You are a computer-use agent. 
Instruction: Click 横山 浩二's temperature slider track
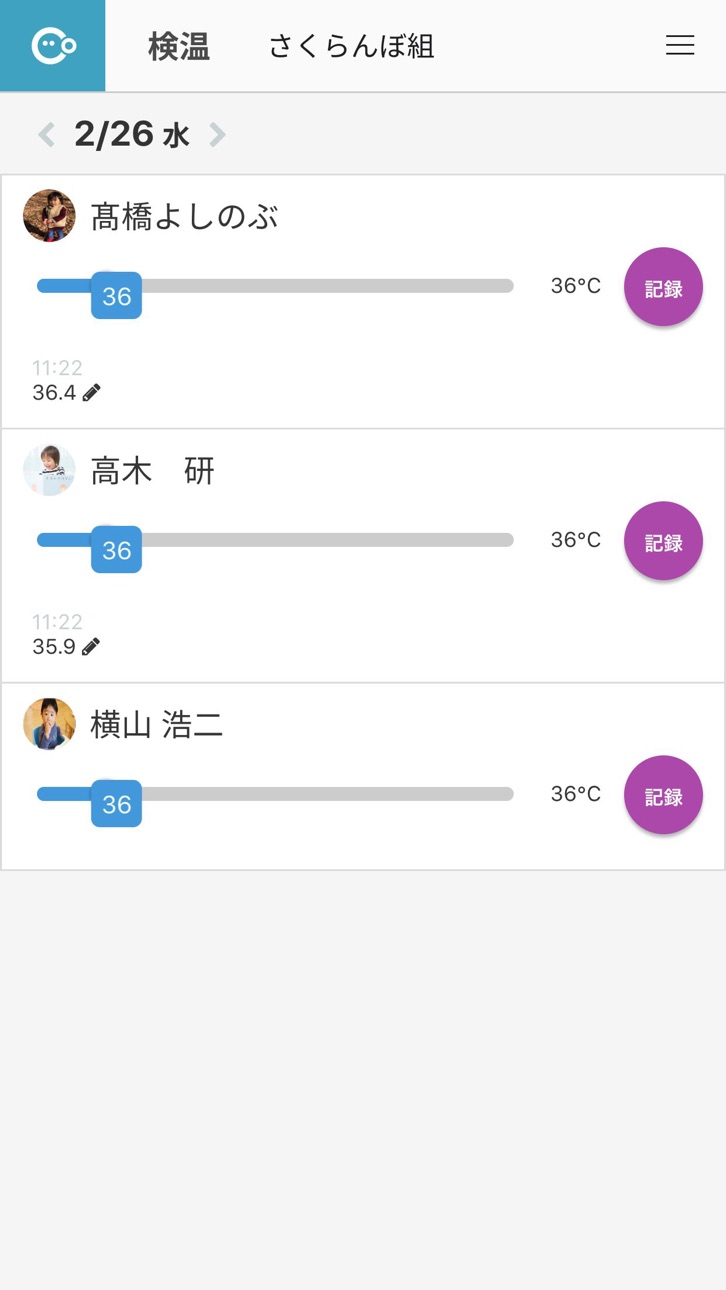pos(275,794)
